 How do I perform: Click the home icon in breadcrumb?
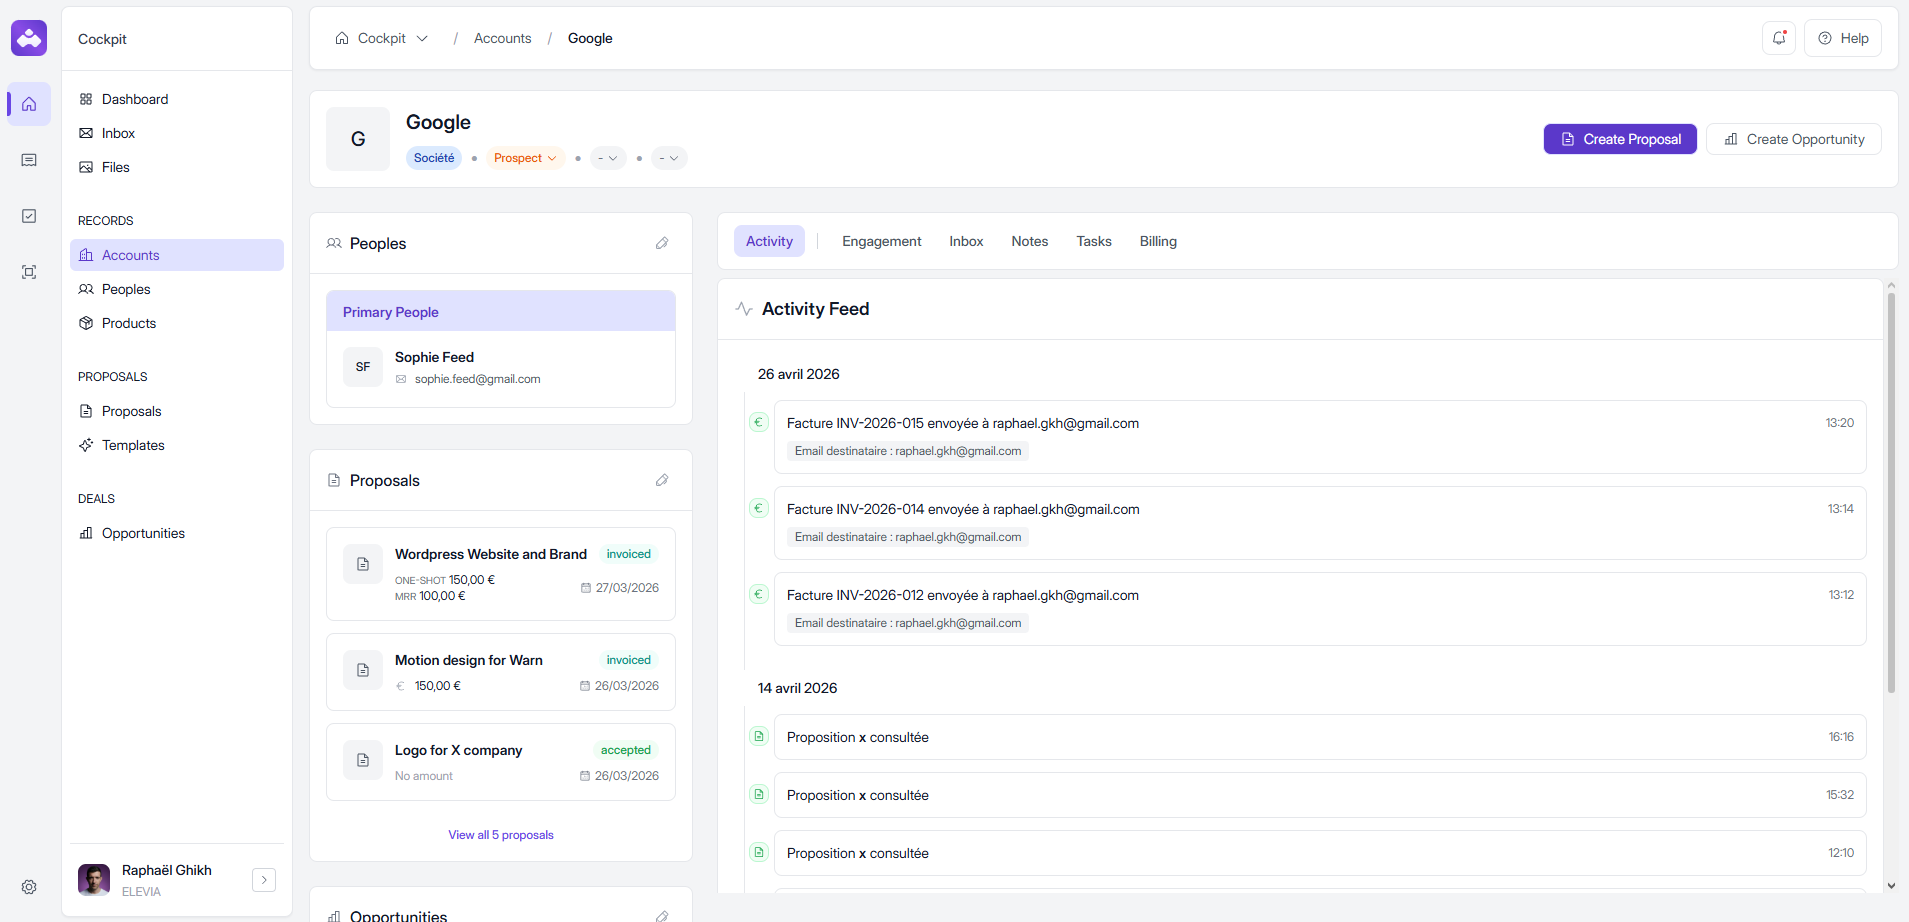click(x=342, y=38)
